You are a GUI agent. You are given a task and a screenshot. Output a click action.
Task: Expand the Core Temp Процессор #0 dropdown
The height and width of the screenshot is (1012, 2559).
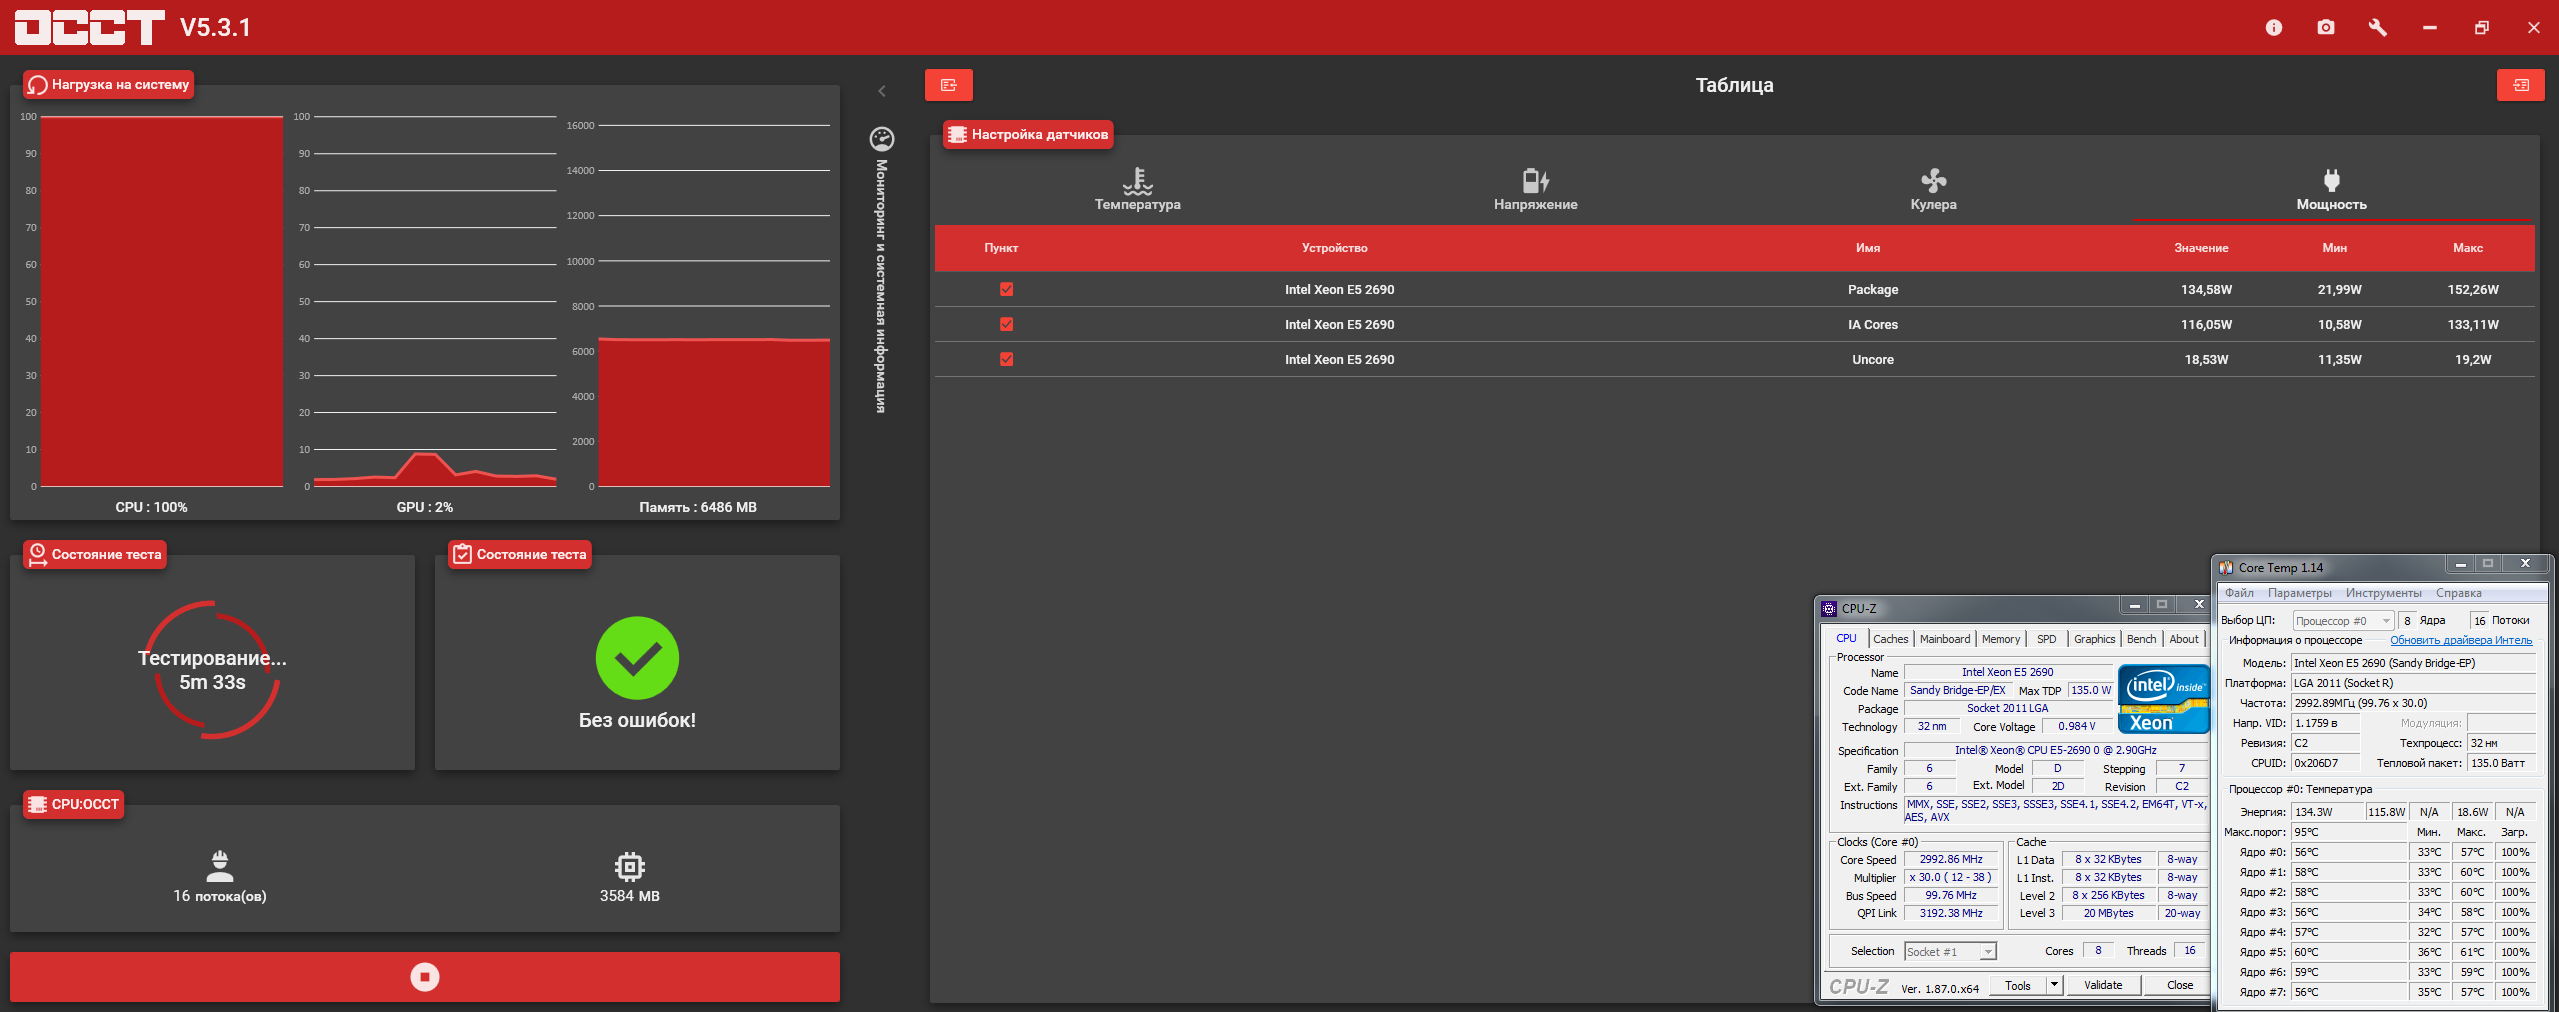tap(2343, 620)
